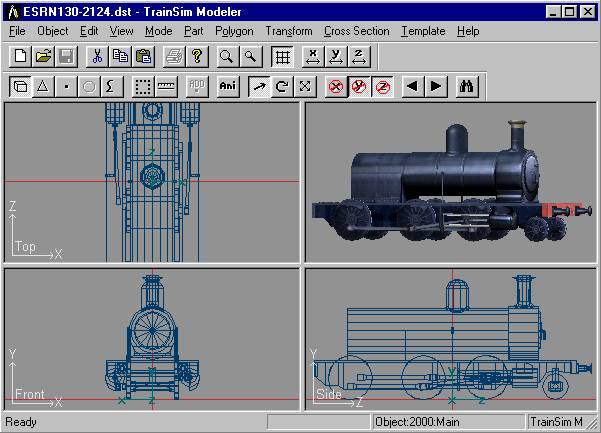This screenshot has height=433, width=601.
Task: Open the Transform menu
Action: [288, 31]
